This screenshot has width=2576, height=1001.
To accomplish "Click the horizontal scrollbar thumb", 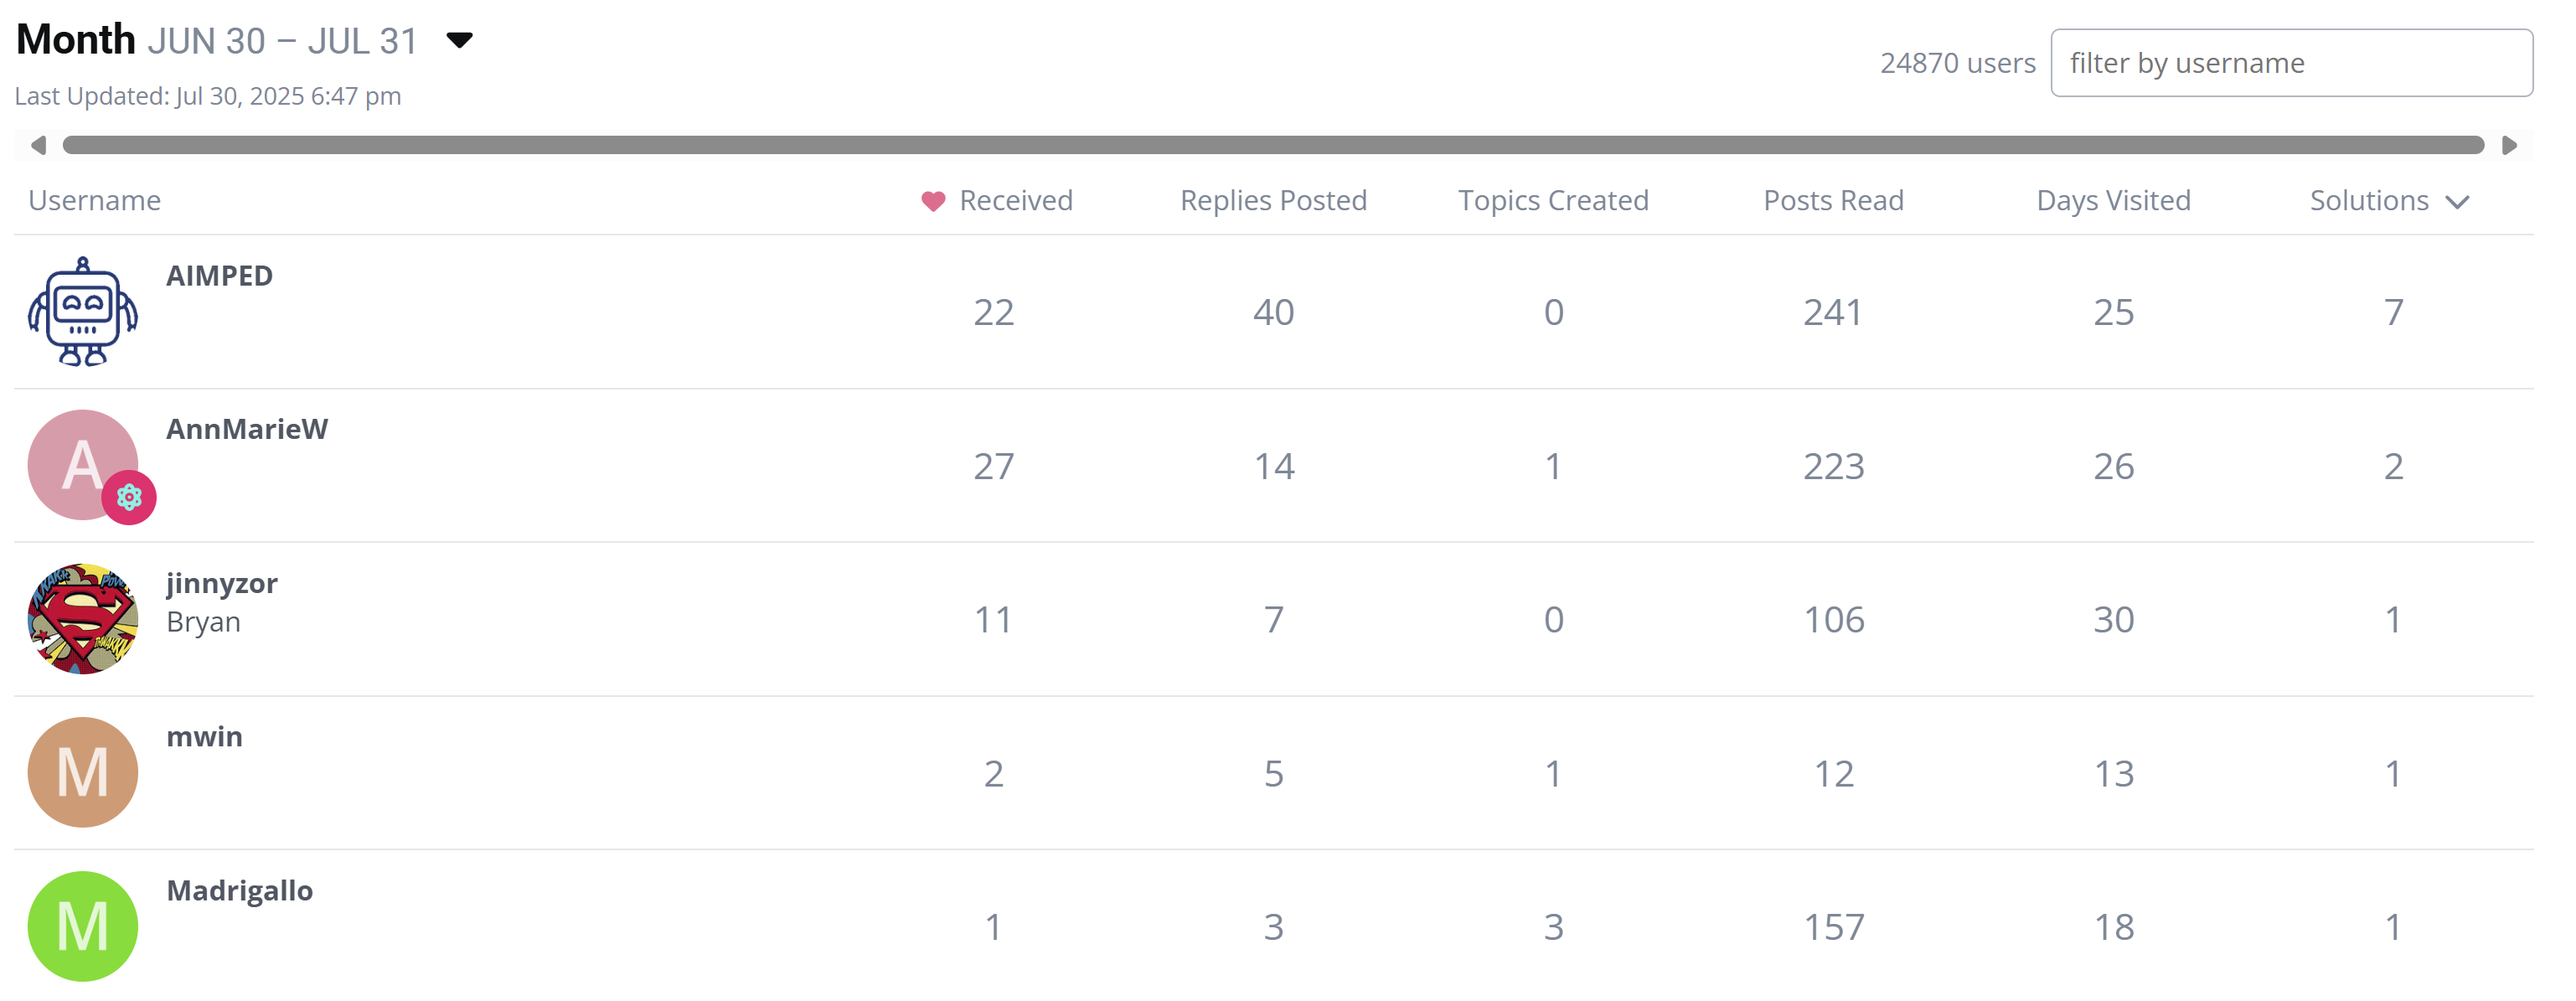I will [x=1272, y=146].
